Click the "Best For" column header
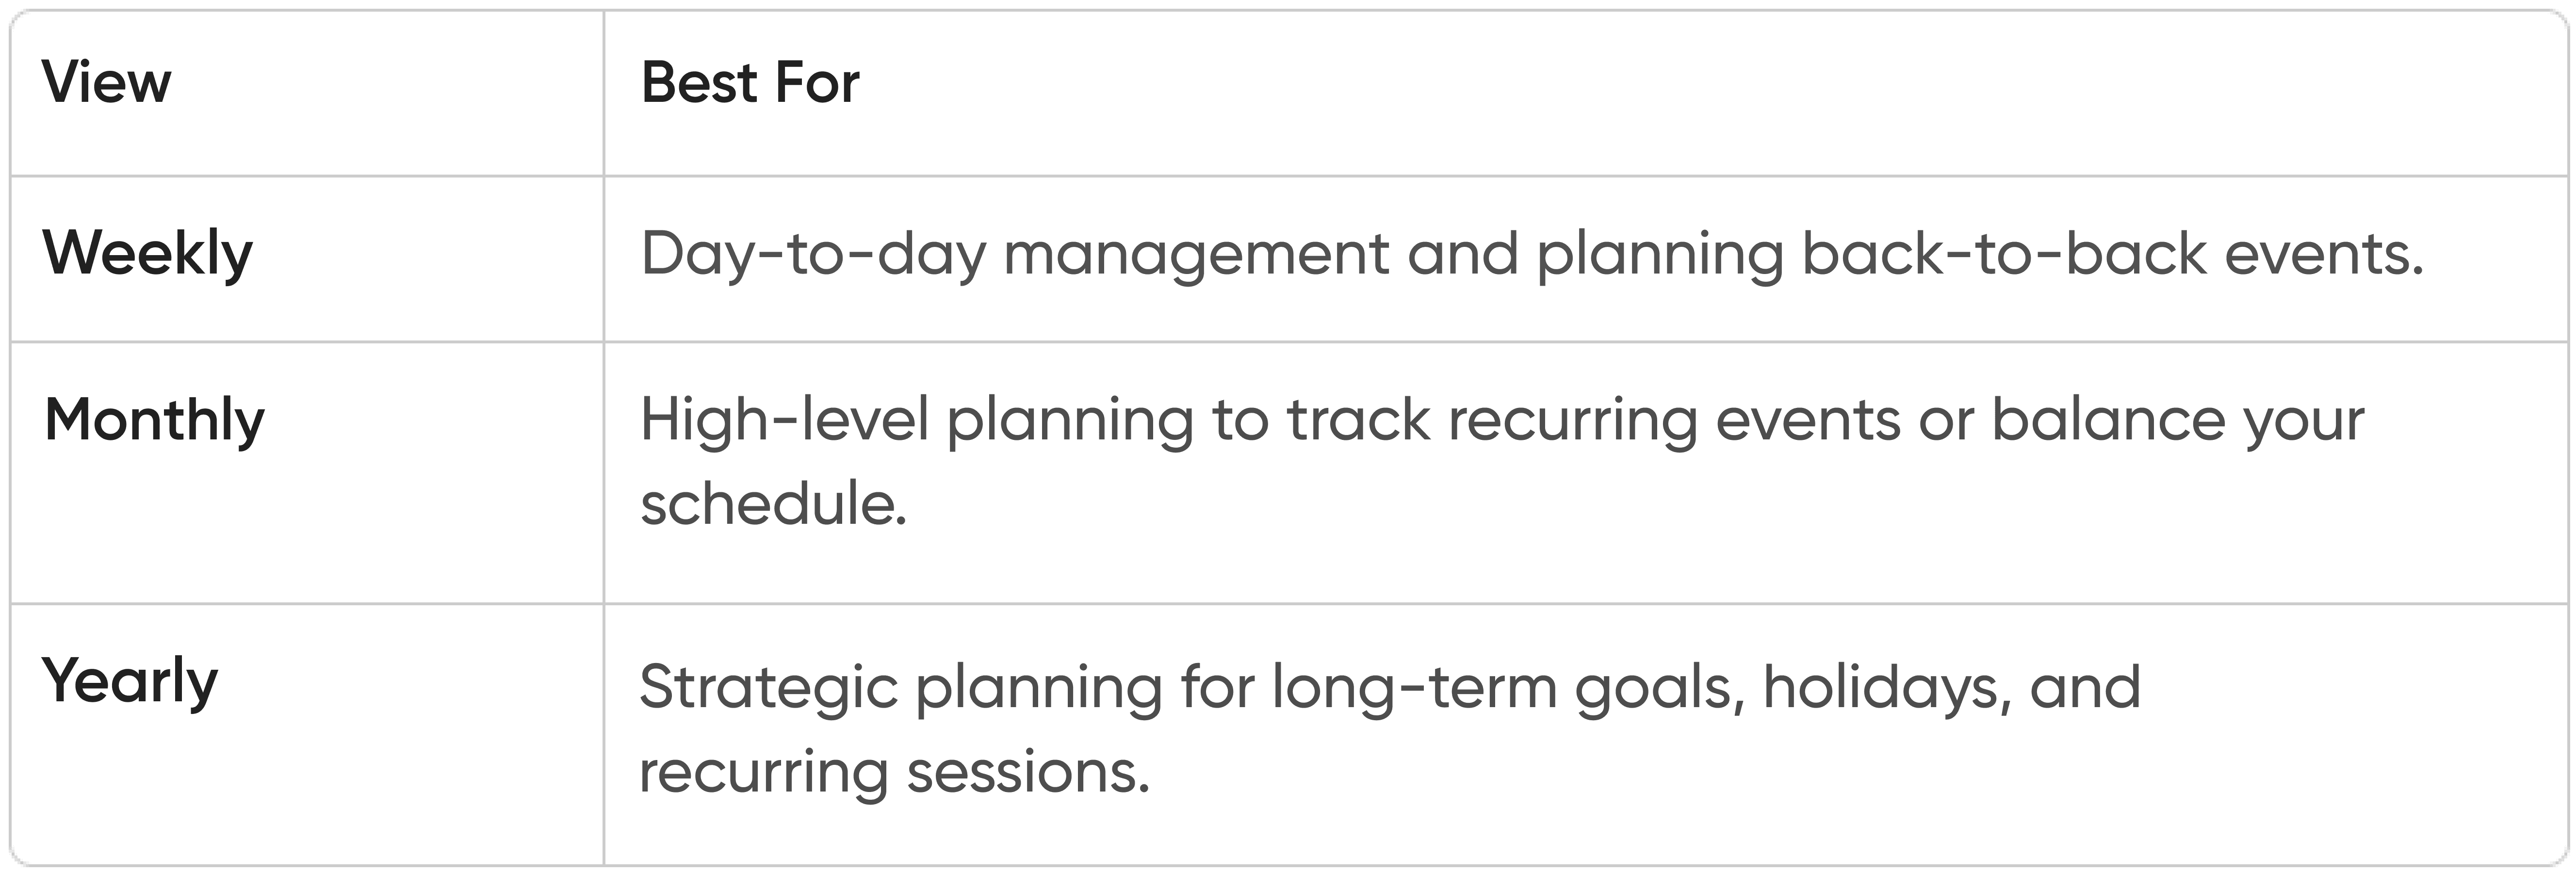This screenshot has width=2576, height=873. (750, 82)
